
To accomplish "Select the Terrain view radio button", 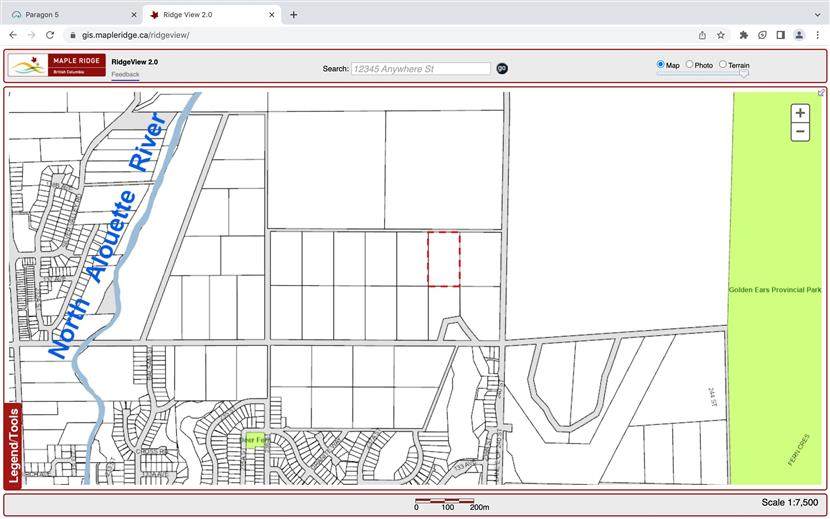I will click(723, 65).
